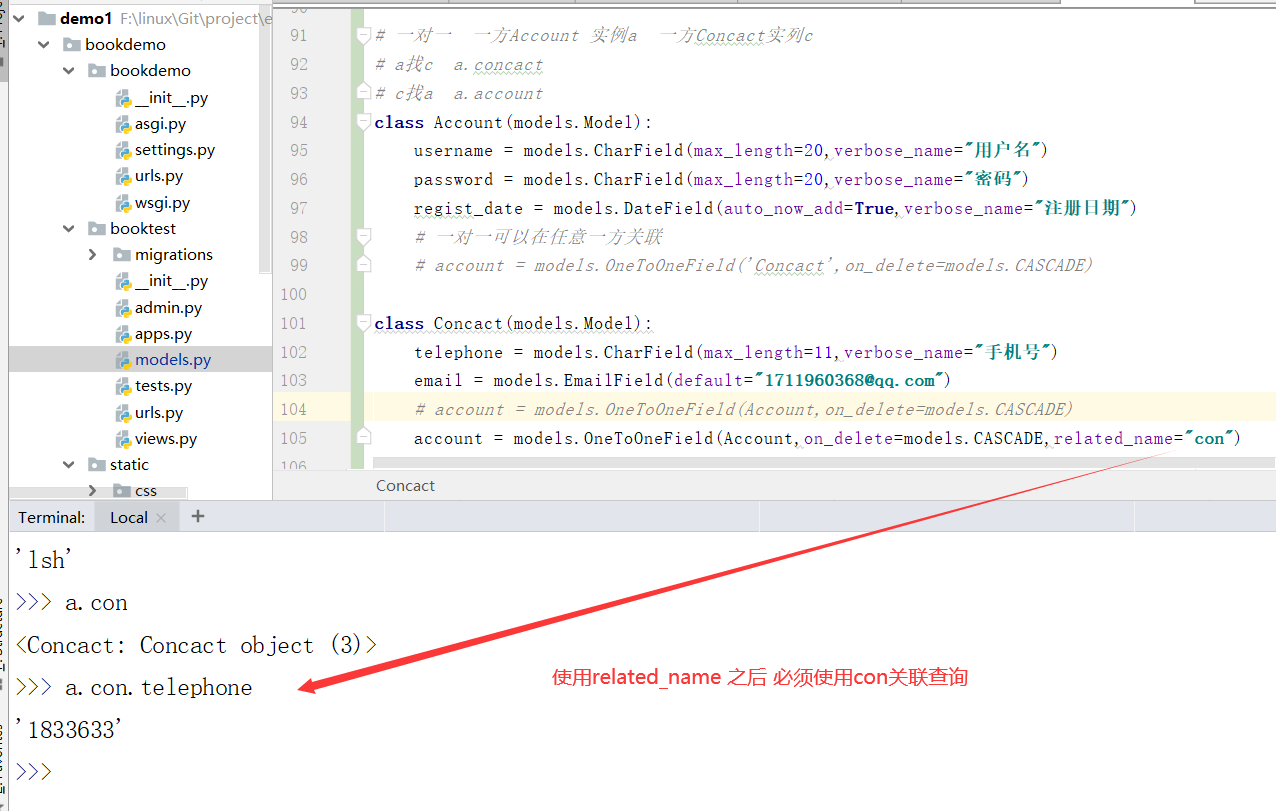Place cursor on password field line
The width and height of the screenshot is (1276, 811).
click(x=722, y=179)
